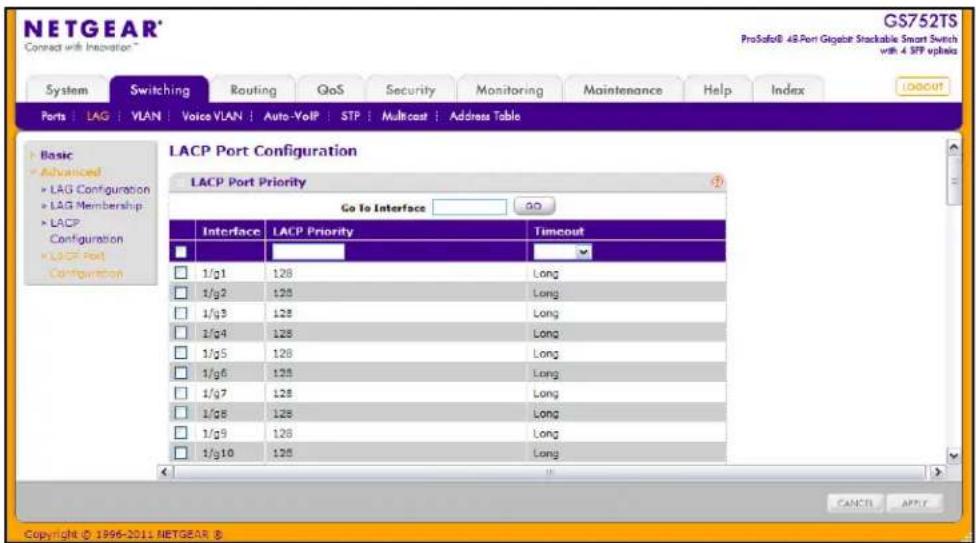
Task: Check the box for interface 1/g4
Action: 181,333
